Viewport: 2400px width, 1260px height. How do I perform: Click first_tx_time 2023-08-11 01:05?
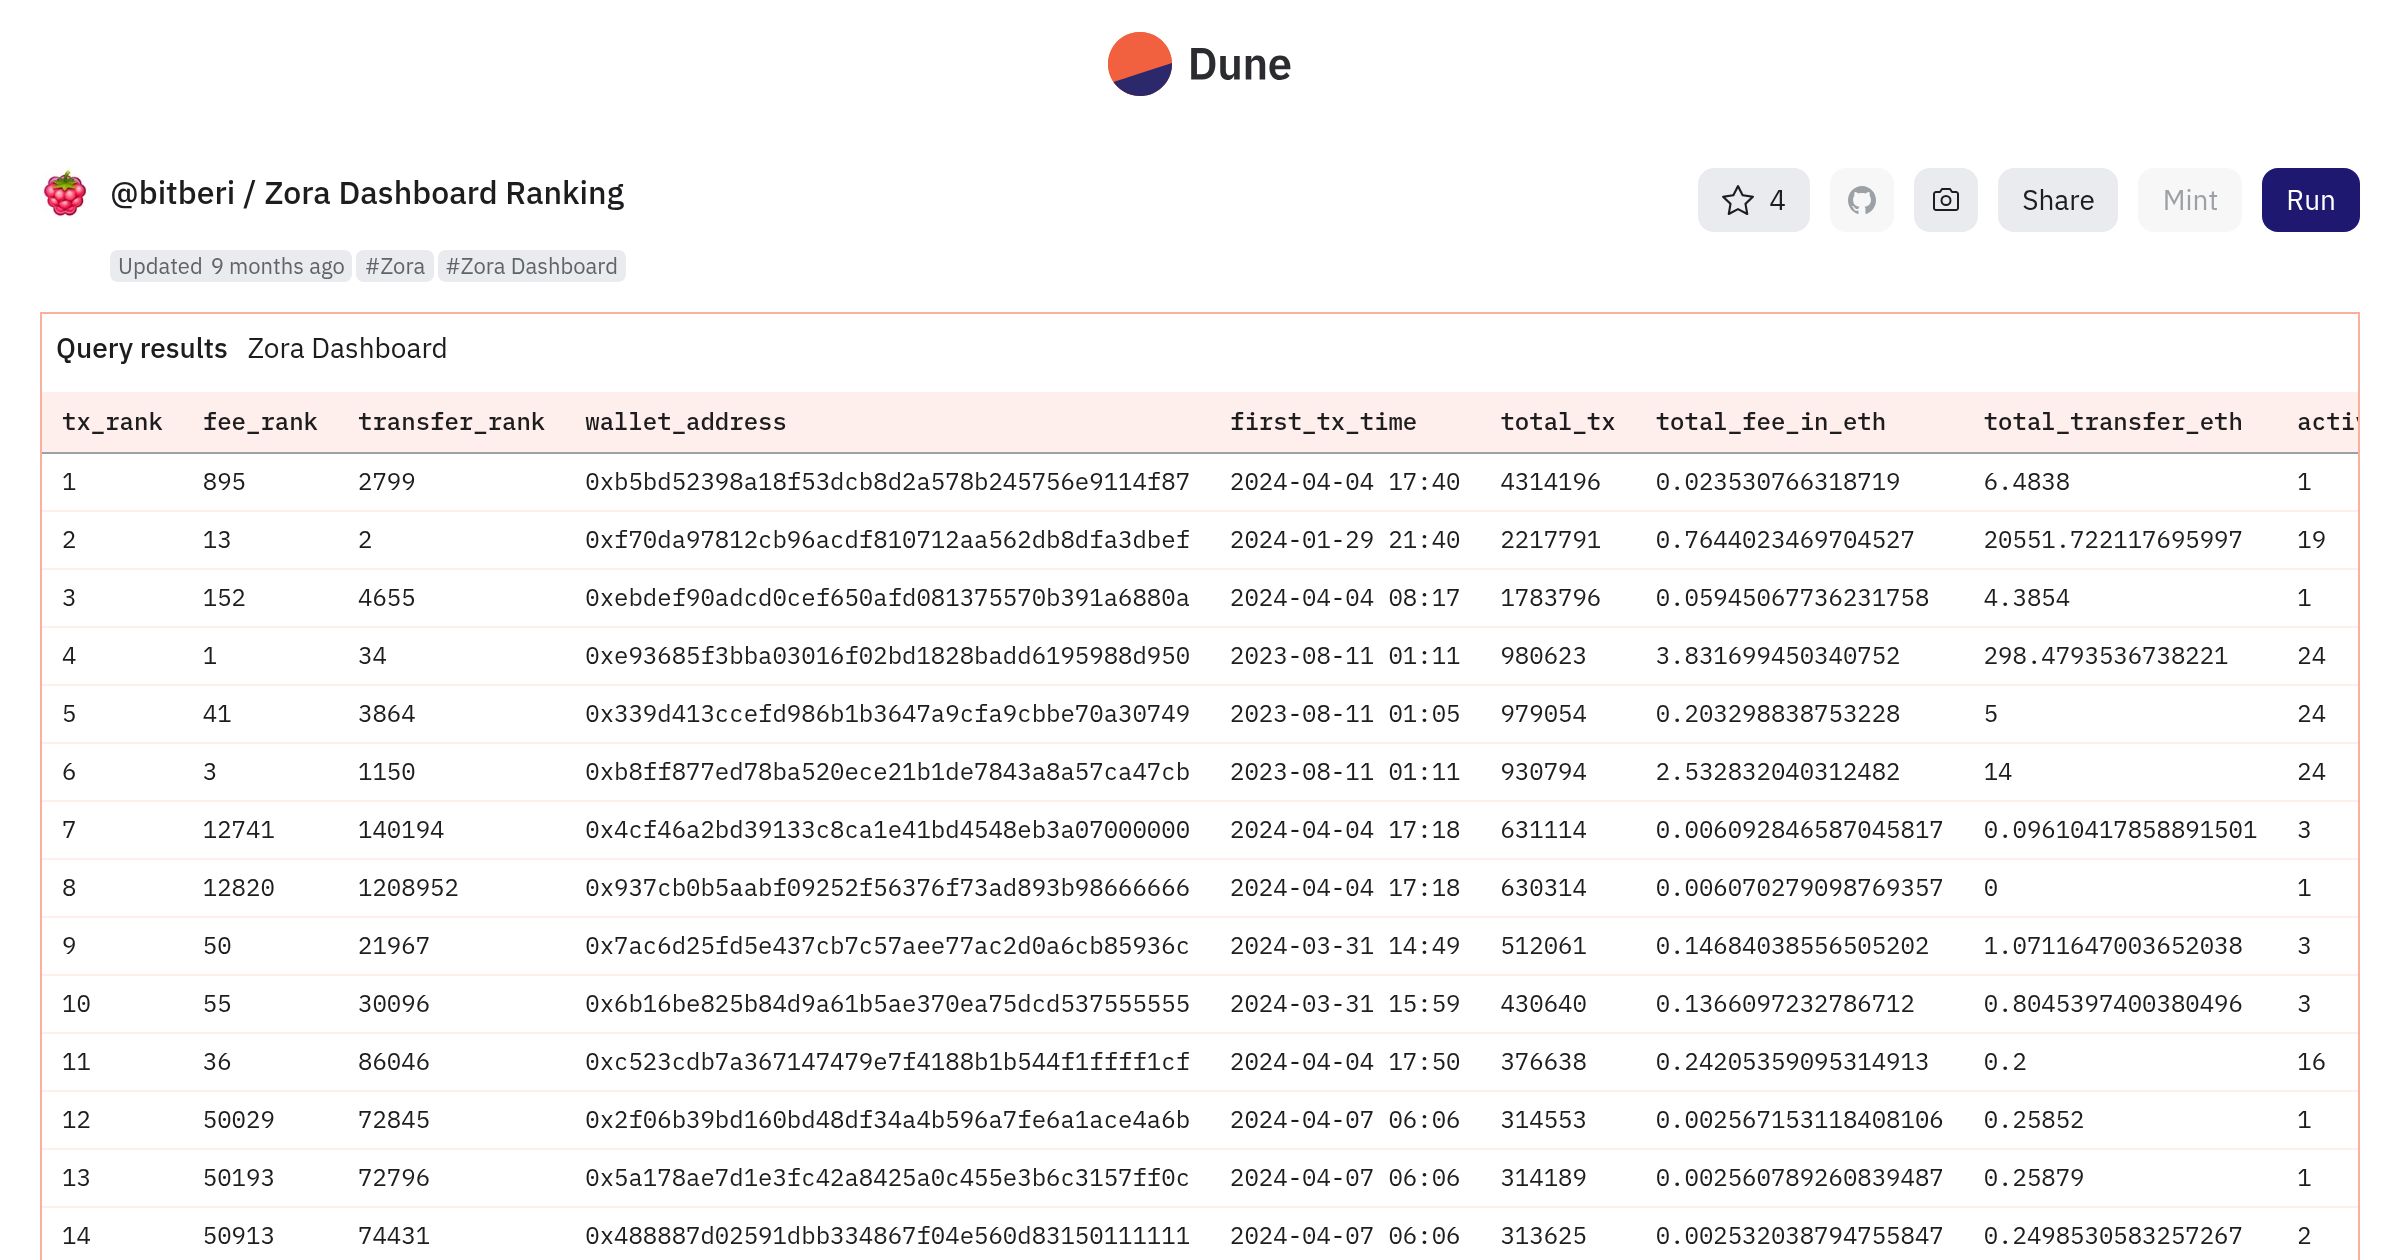pos(1345,714)
